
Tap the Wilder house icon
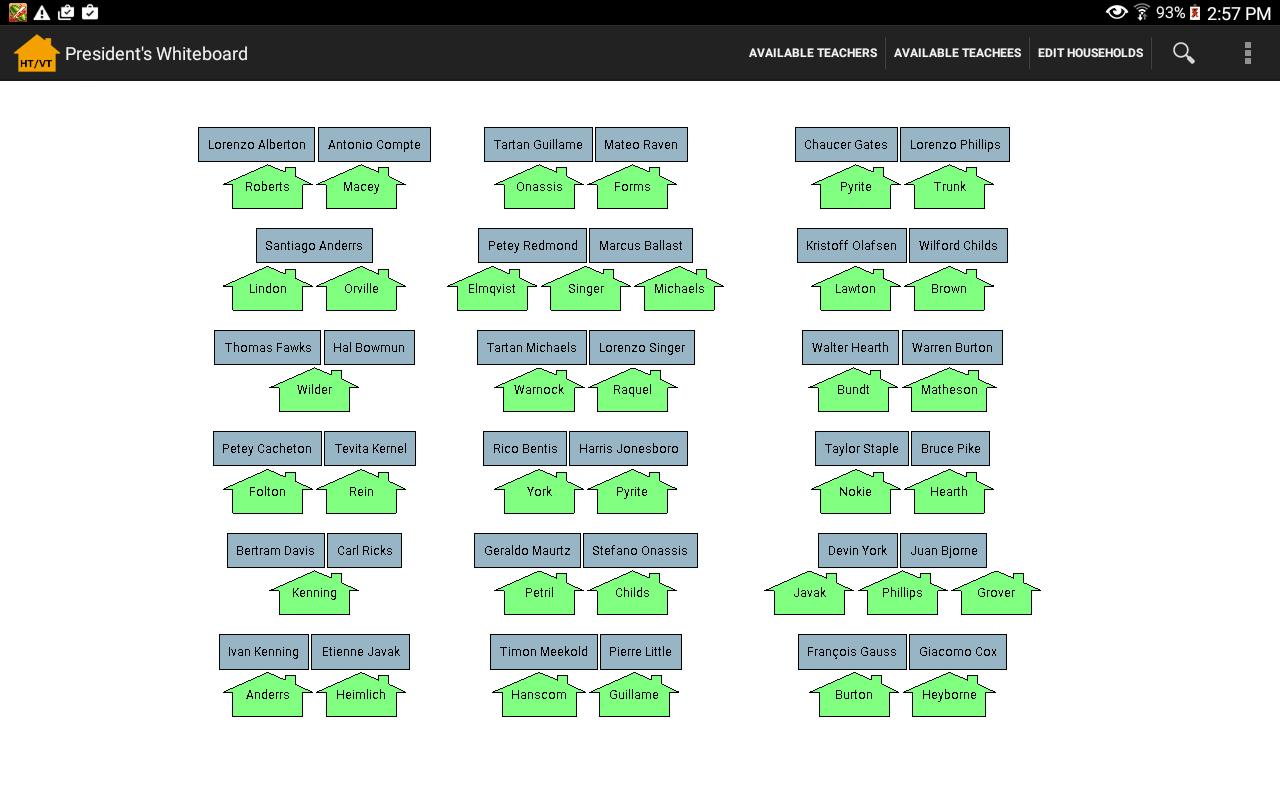[x=314, y=391]
